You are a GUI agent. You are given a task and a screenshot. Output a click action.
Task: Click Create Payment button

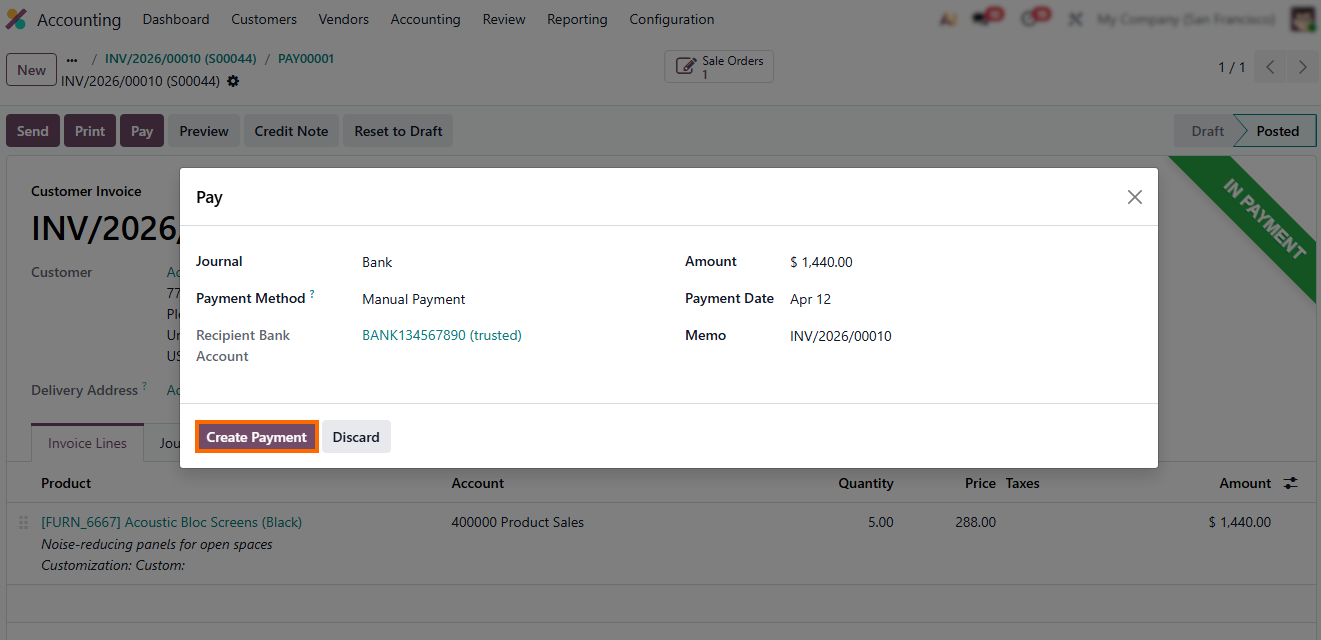(257, 437)
